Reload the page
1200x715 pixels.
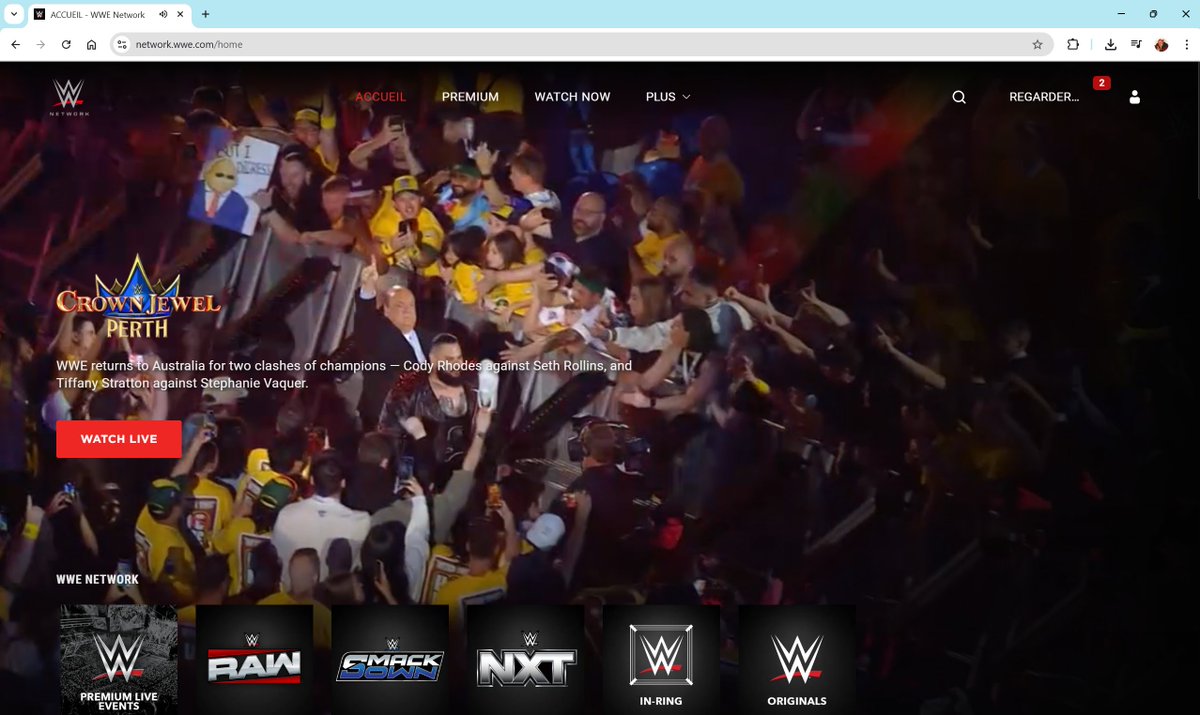click(x=66, y=44)
